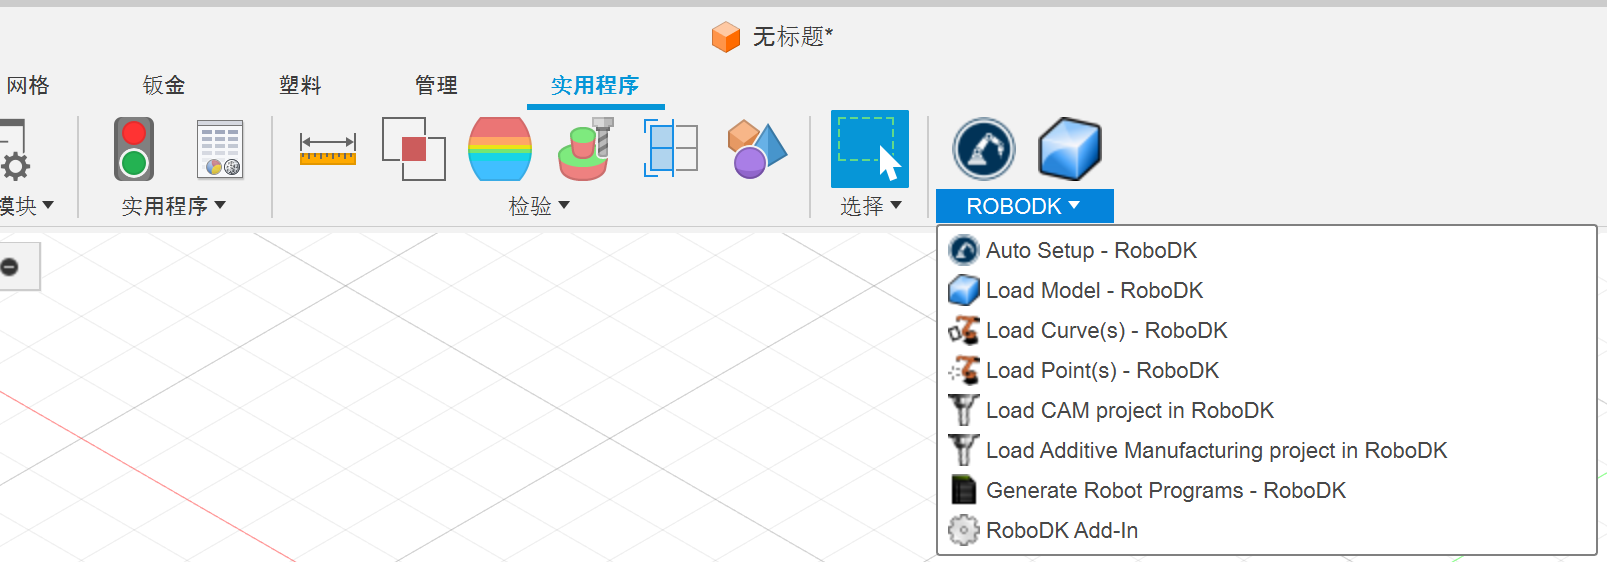Choose Load Model - RoboDK menu item
This screenshot has height=562, width=1607.
(1266, 290)
